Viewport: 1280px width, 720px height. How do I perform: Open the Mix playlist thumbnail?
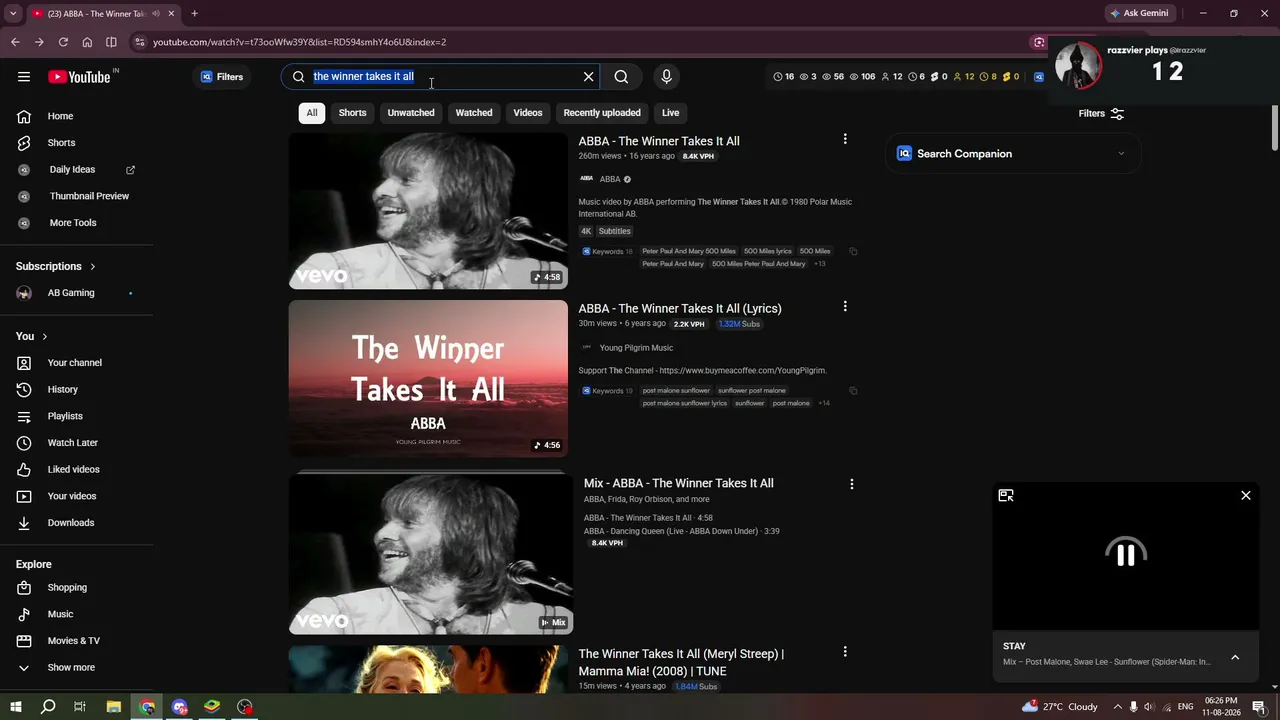point(431,555)
